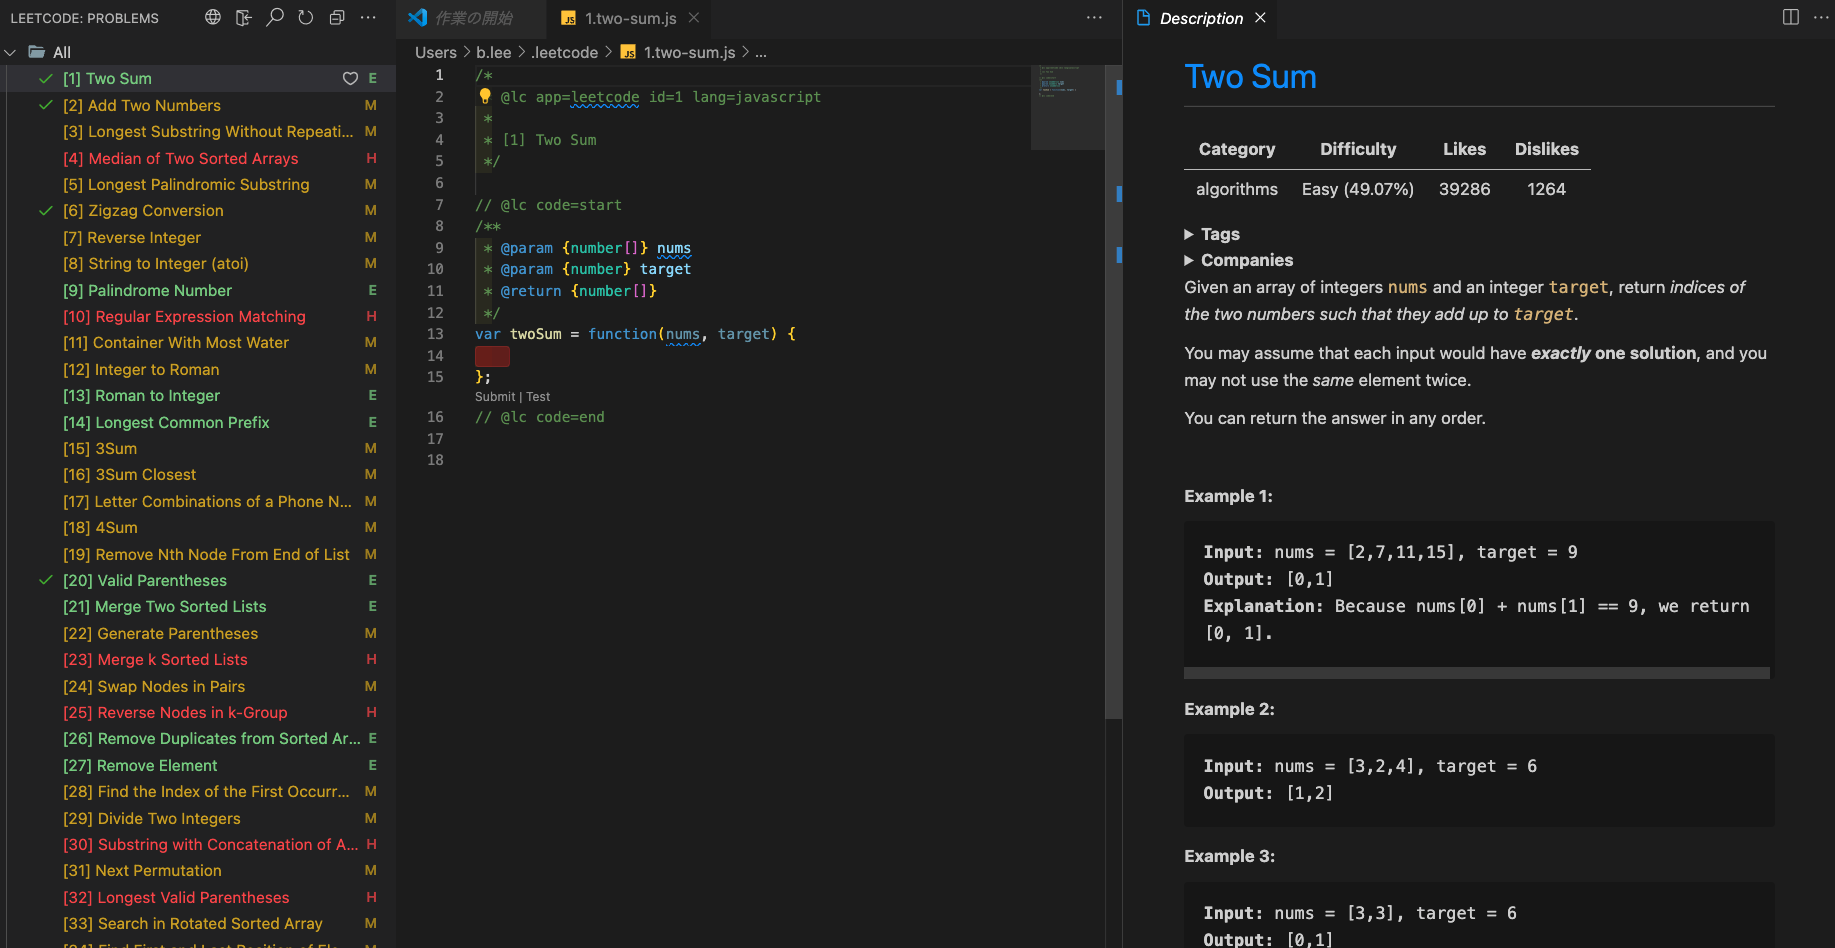Click the Example 1 horizontal scrollbar
This screenshot has height=948, width=1835.
point(1477,673)
